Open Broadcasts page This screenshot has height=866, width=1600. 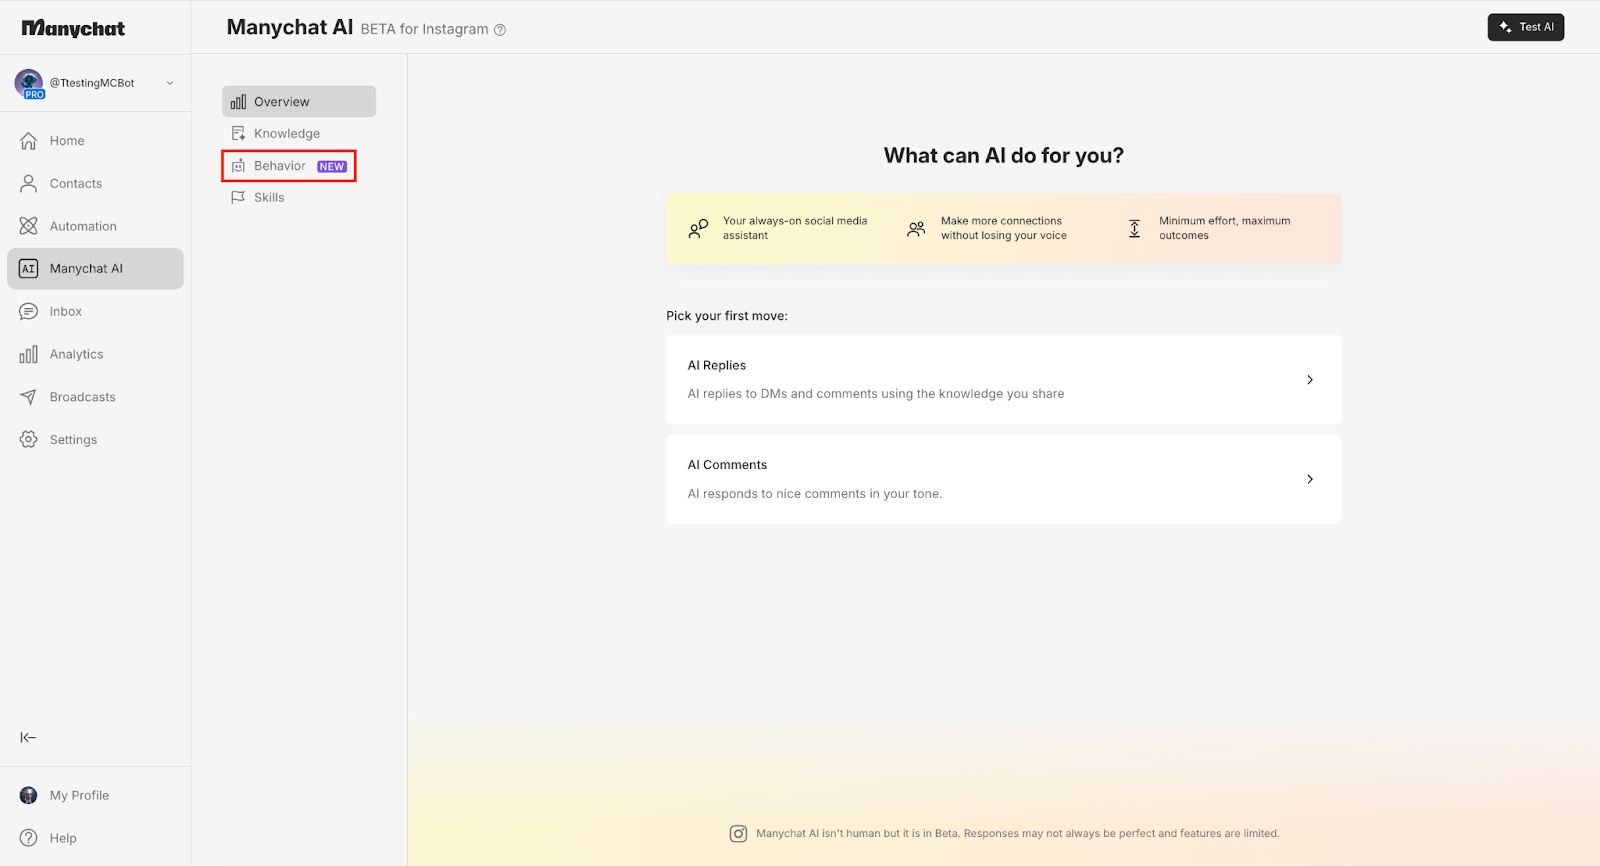82,397
